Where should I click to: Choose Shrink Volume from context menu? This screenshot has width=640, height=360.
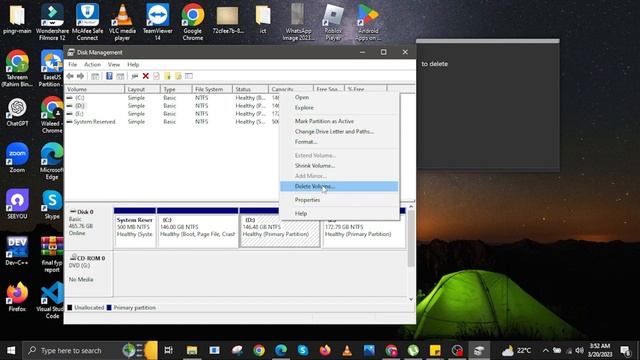[339, 166]
